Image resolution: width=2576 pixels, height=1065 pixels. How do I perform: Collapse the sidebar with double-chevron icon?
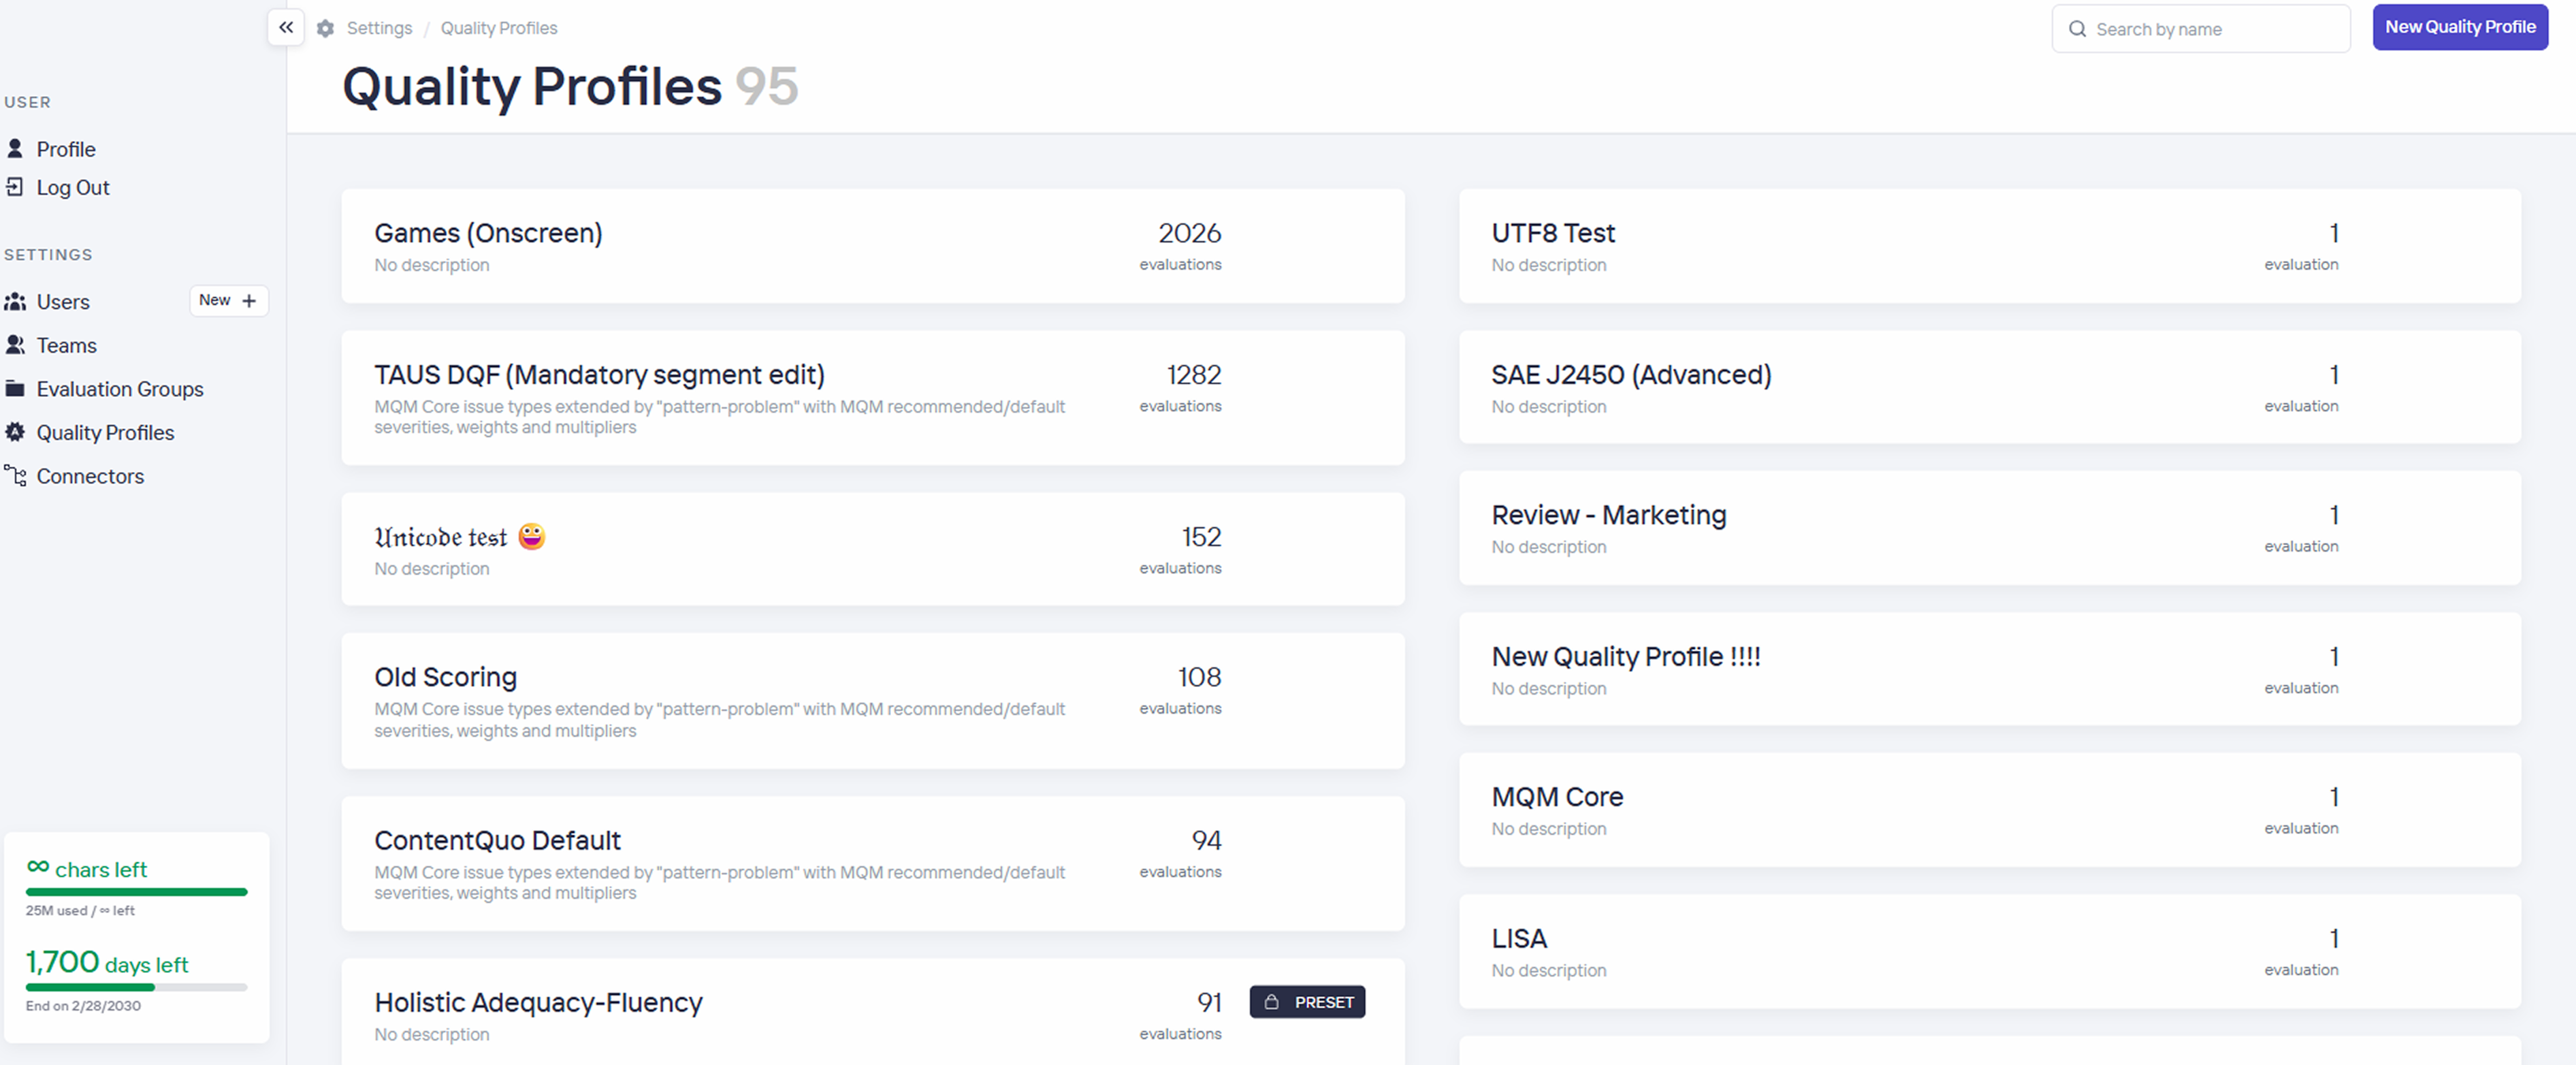coord(286,27)
